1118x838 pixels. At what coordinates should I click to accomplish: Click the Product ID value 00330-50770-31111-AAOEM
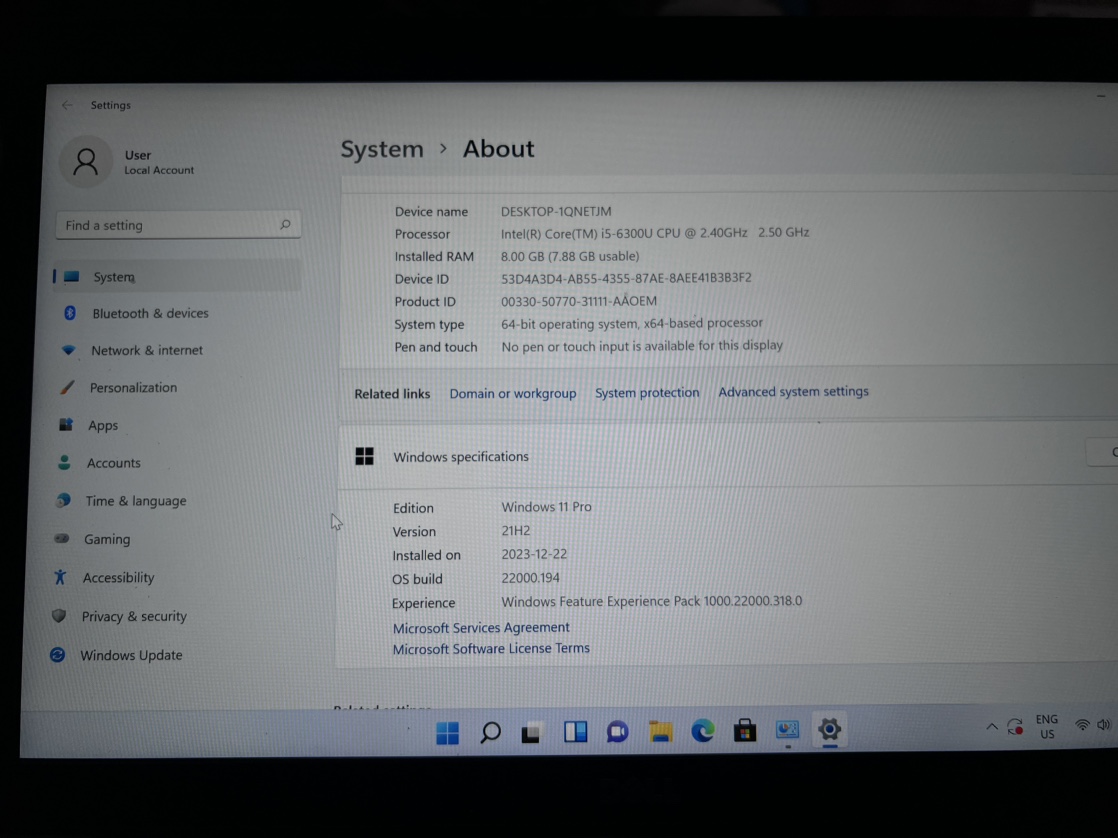(x=579, y=301)
